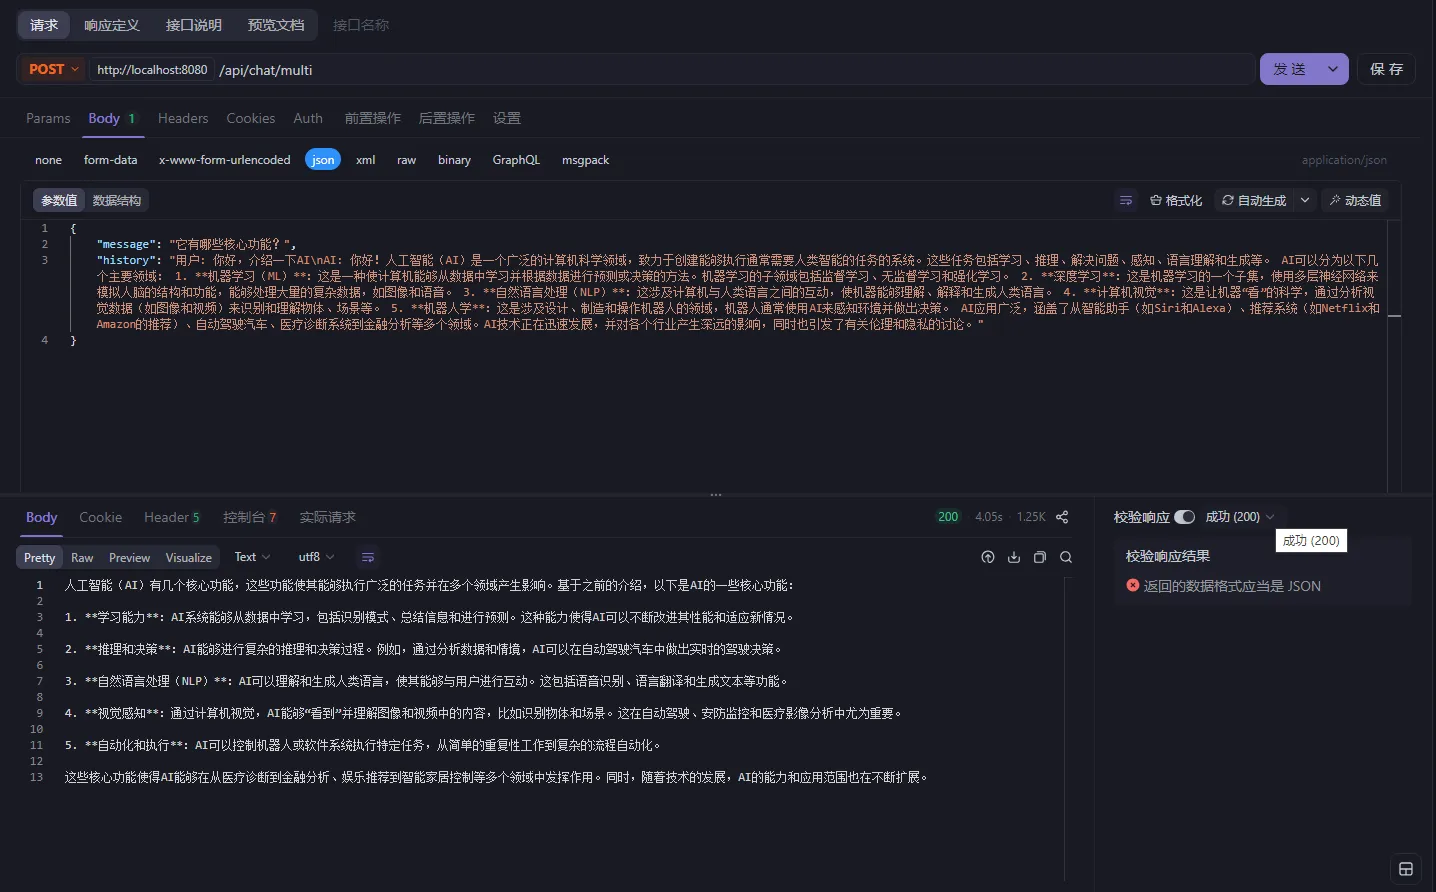Search the response with the magnifier icon
The image size is (1436, 892).
click(1066, 557)
